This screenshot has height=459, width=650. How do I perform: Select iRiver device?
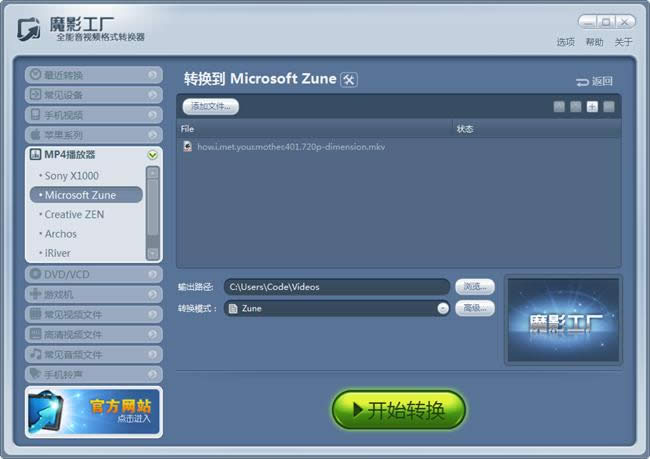coord(57,253)
